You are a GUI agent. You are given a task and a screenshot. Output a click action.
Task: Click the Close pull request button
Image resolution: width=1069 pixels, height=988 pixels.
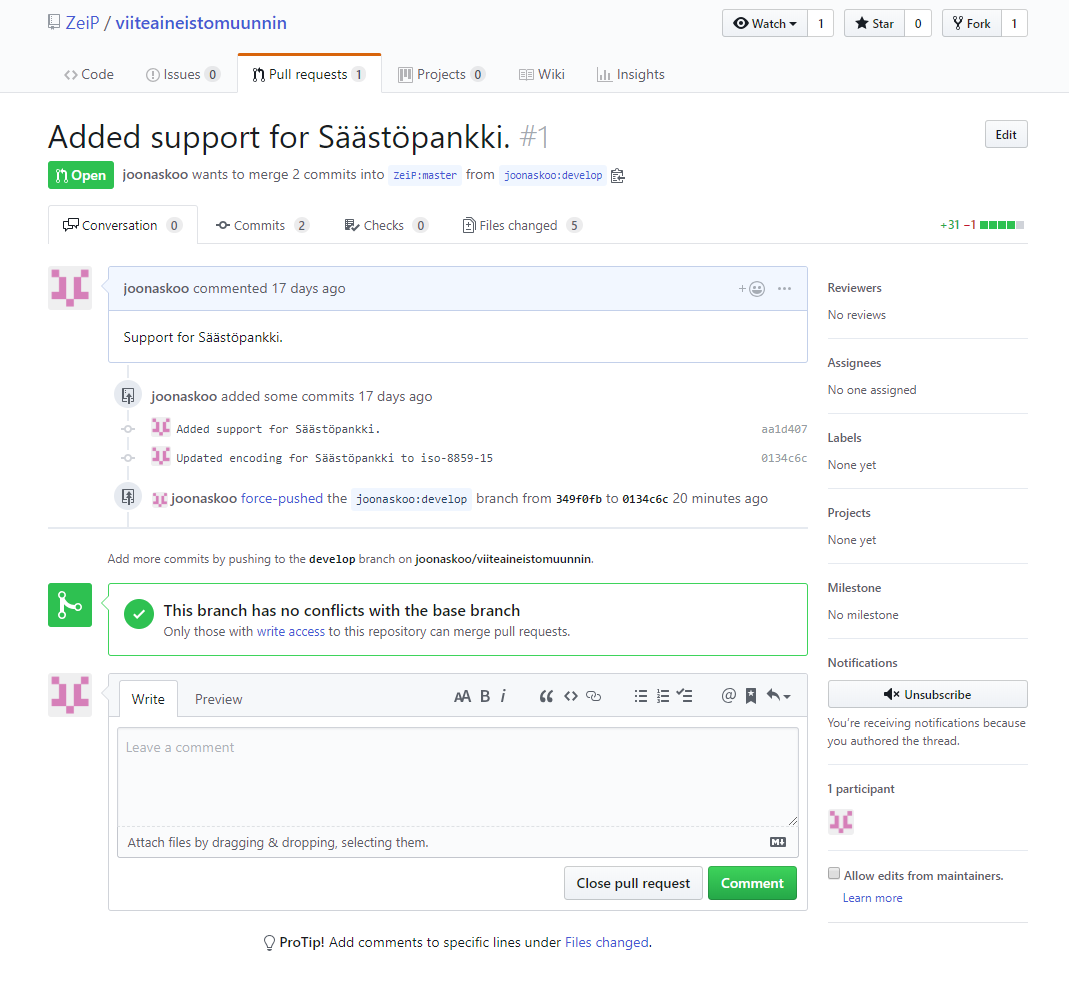tap(633, 883)
